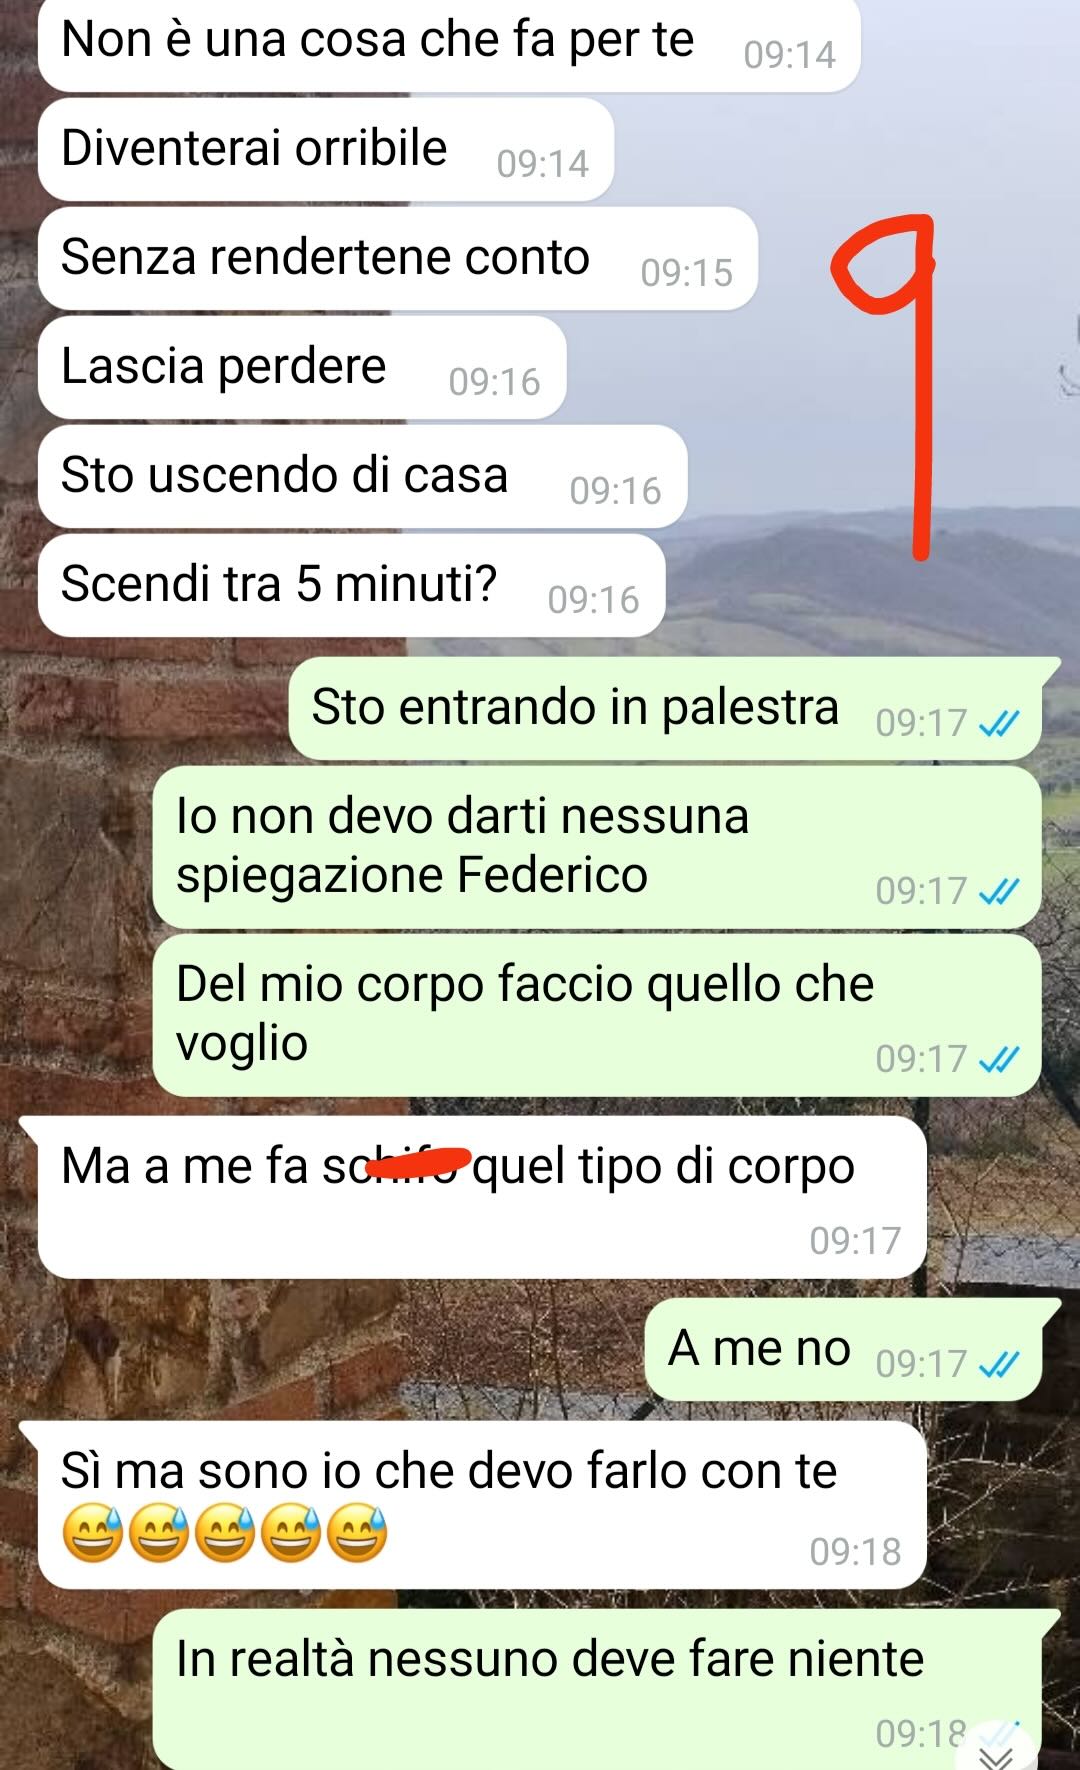Tap the row of sweat-smile emojis

224,1533
